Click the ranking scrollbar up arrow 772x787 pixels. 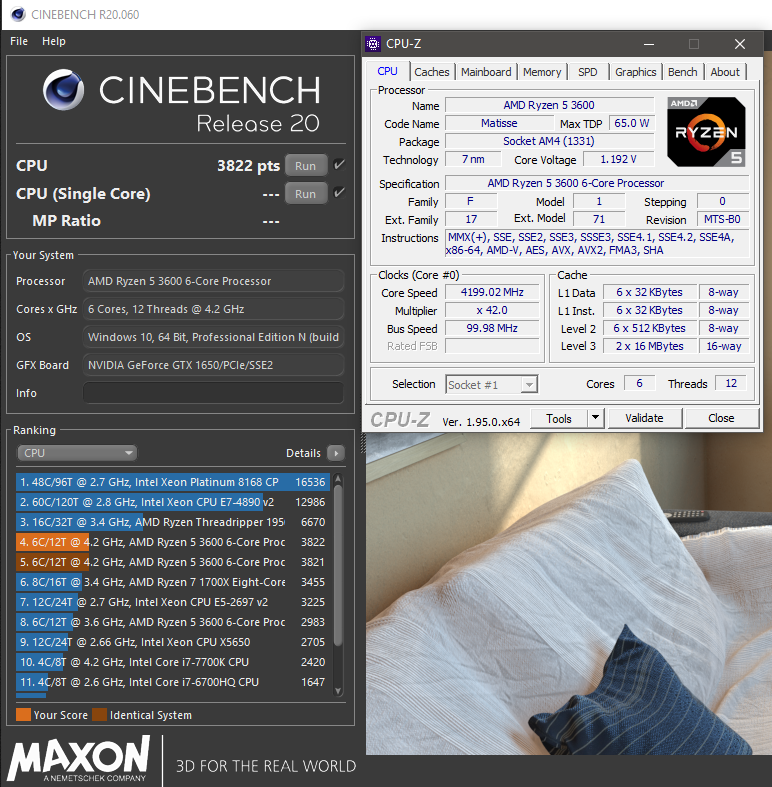[338, 478]
